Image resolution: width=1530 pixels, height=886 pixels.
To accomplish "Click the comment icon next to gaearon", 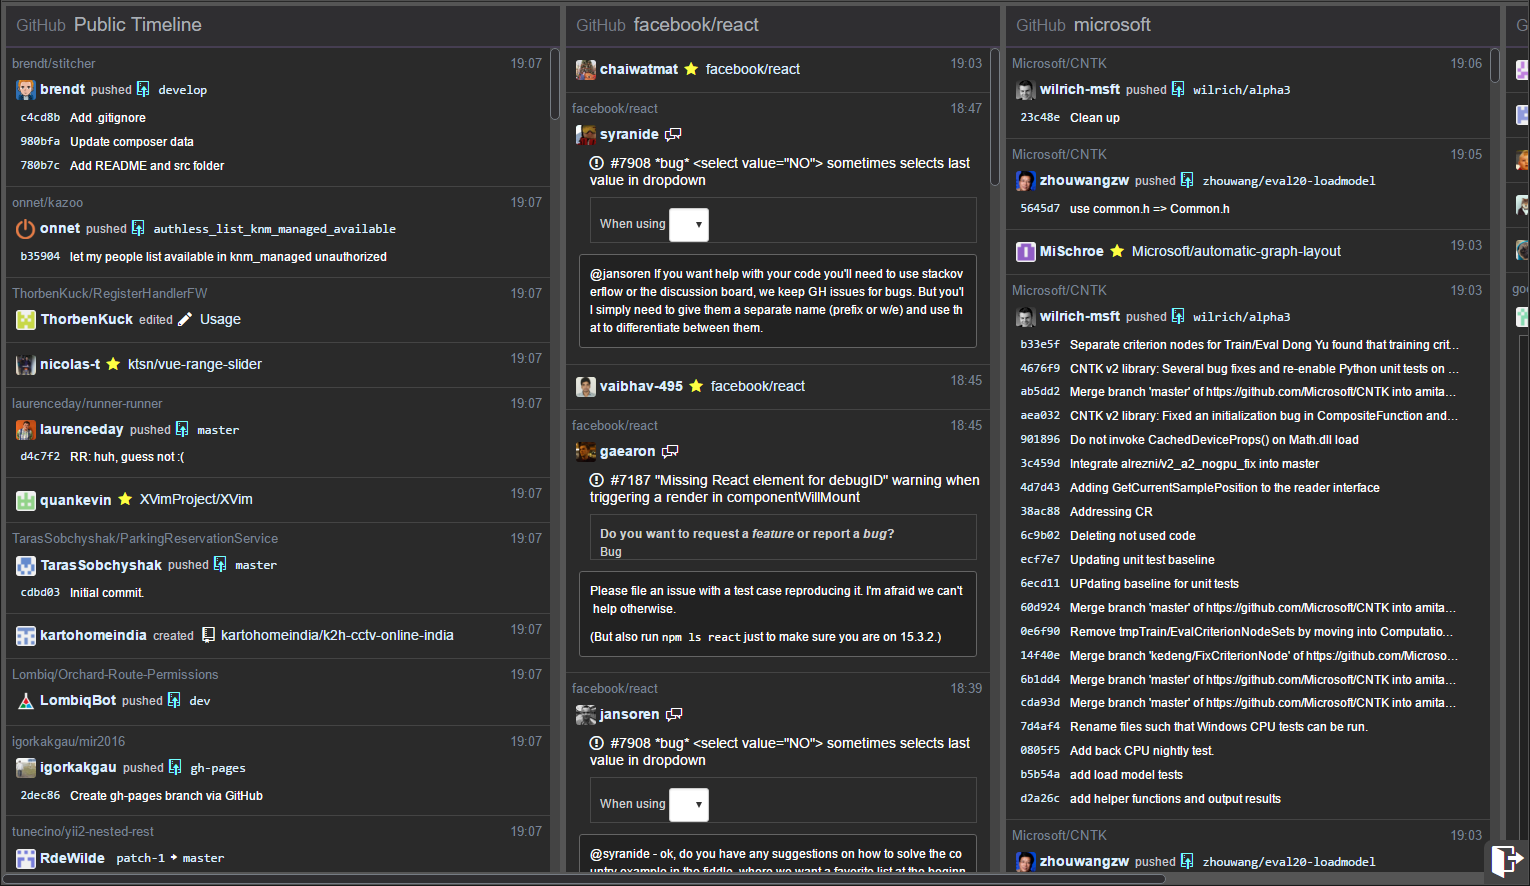I will tap(670, 452).
